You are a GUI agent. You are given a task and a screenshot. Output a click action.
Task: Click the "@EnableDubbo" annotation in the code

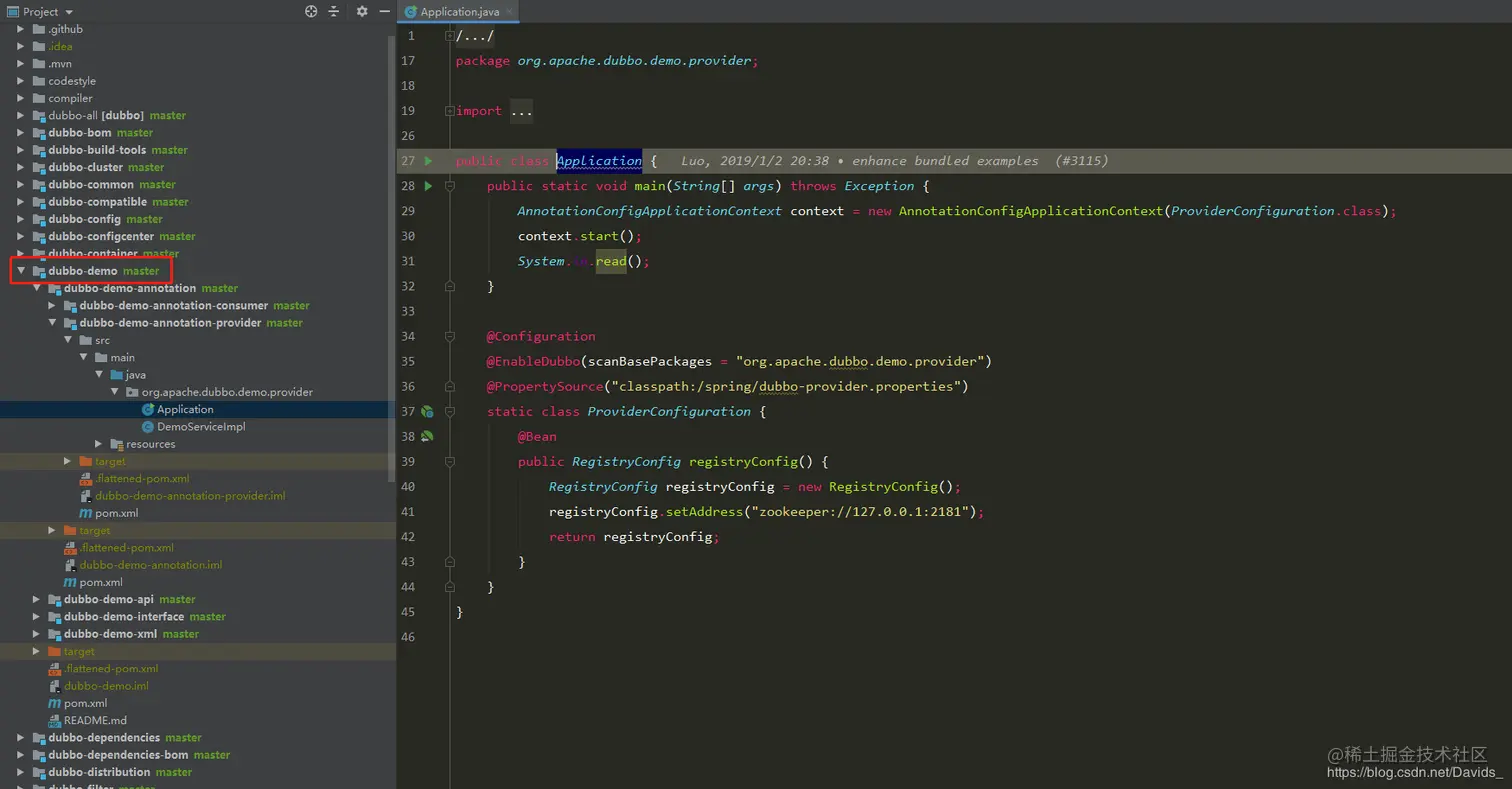point(533,361)
